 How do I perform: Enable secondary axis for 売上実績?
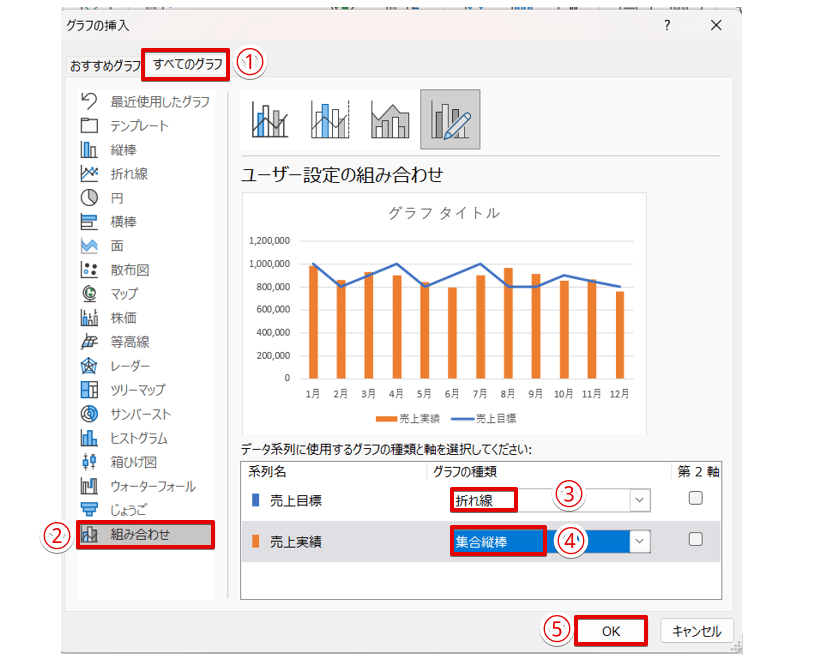click(696, 539)
